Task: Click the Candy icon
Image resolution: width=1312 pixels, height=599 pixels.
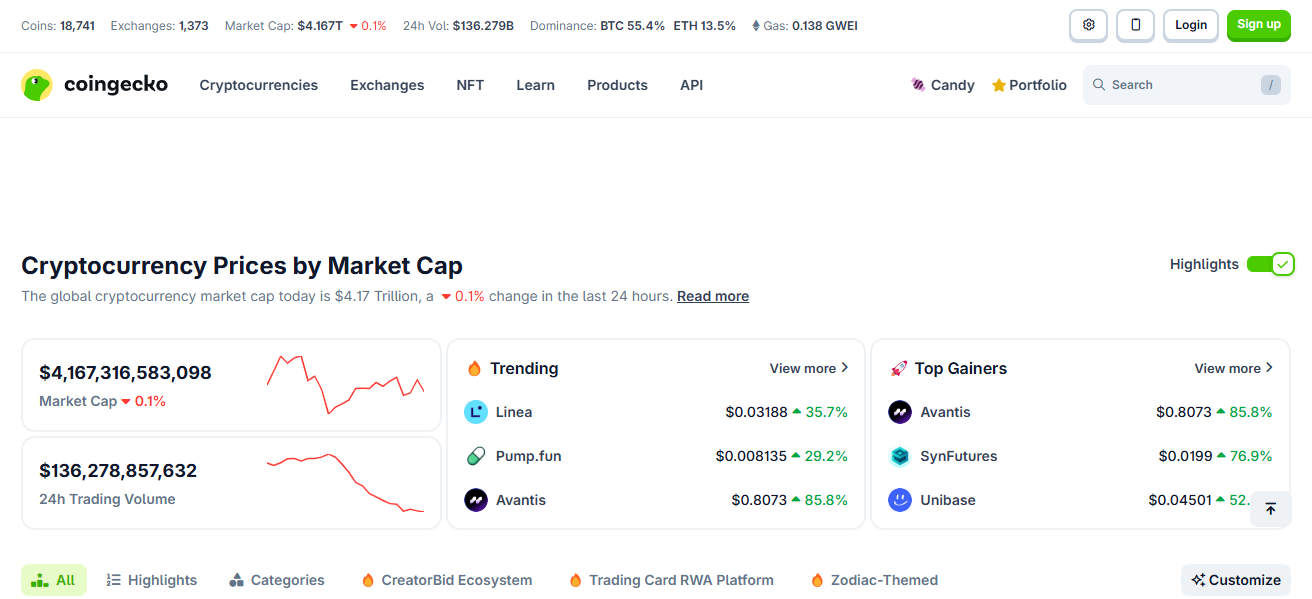Action: [x=918, y=85]
